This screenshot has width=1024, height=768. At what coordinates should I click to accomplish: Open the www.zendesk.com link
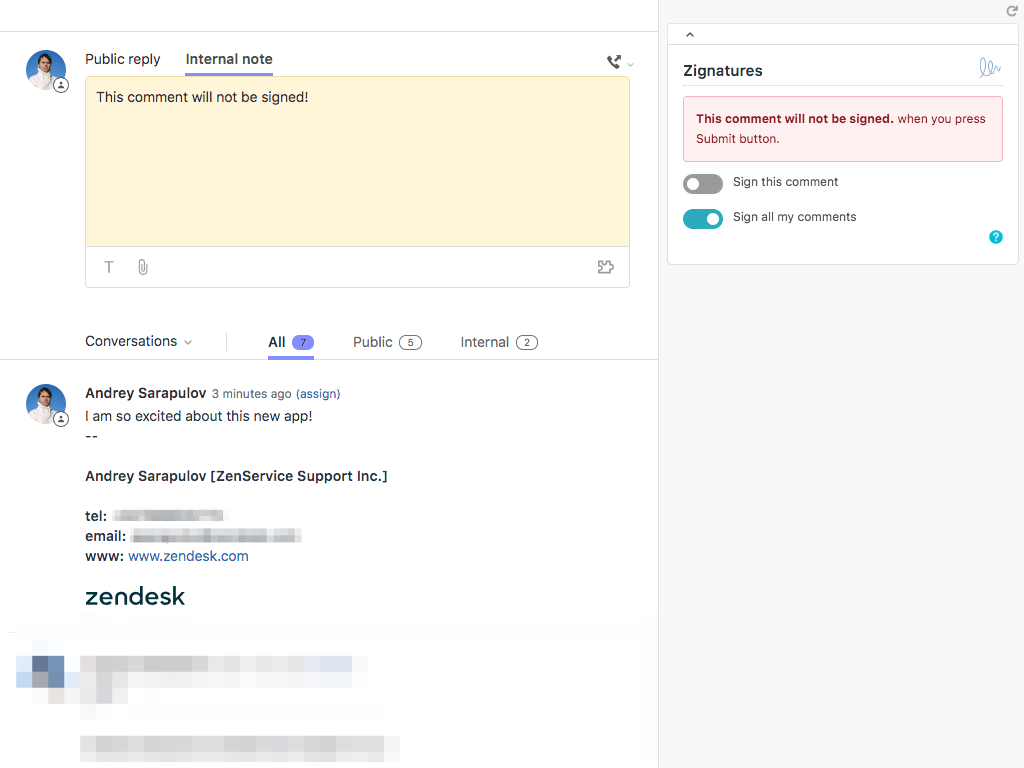click(x=188, y=556)
